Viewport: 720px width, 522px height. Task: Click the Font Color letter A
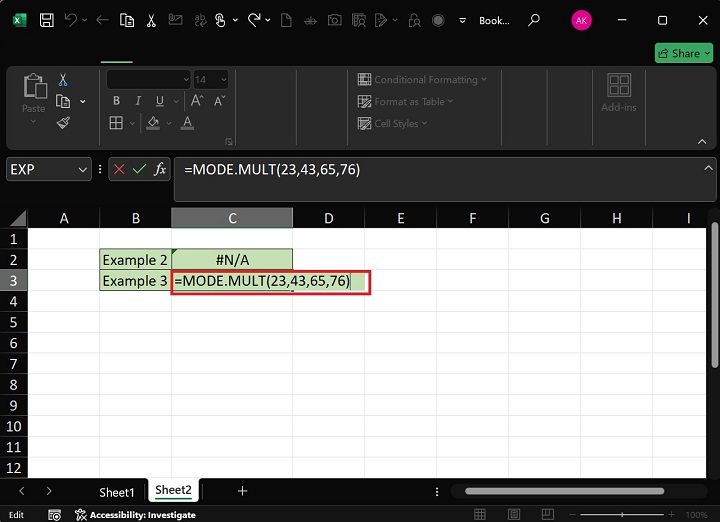tap(187, 123)
